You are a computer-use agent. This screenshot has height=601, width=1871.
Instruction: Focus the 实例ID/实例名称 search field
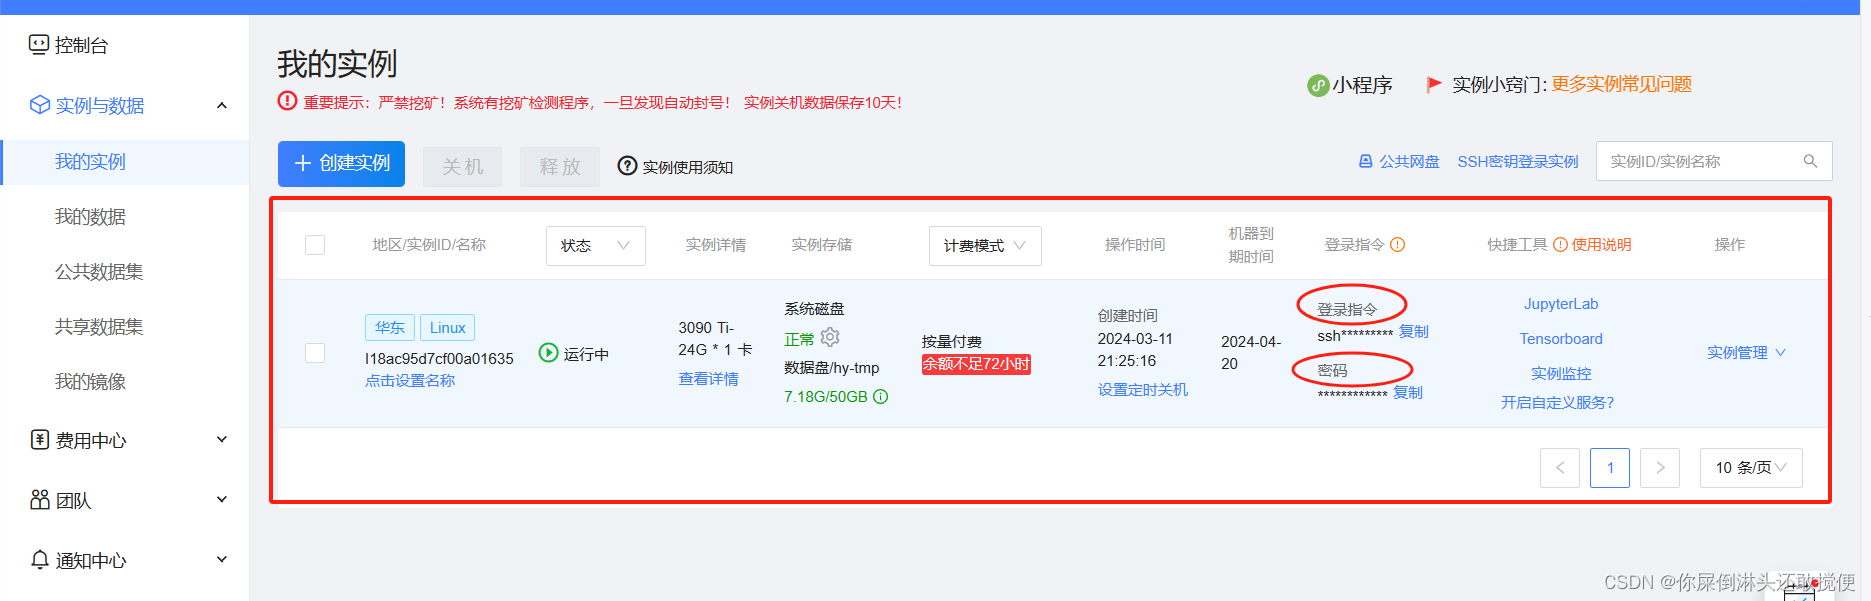[x=1700, y=162]
